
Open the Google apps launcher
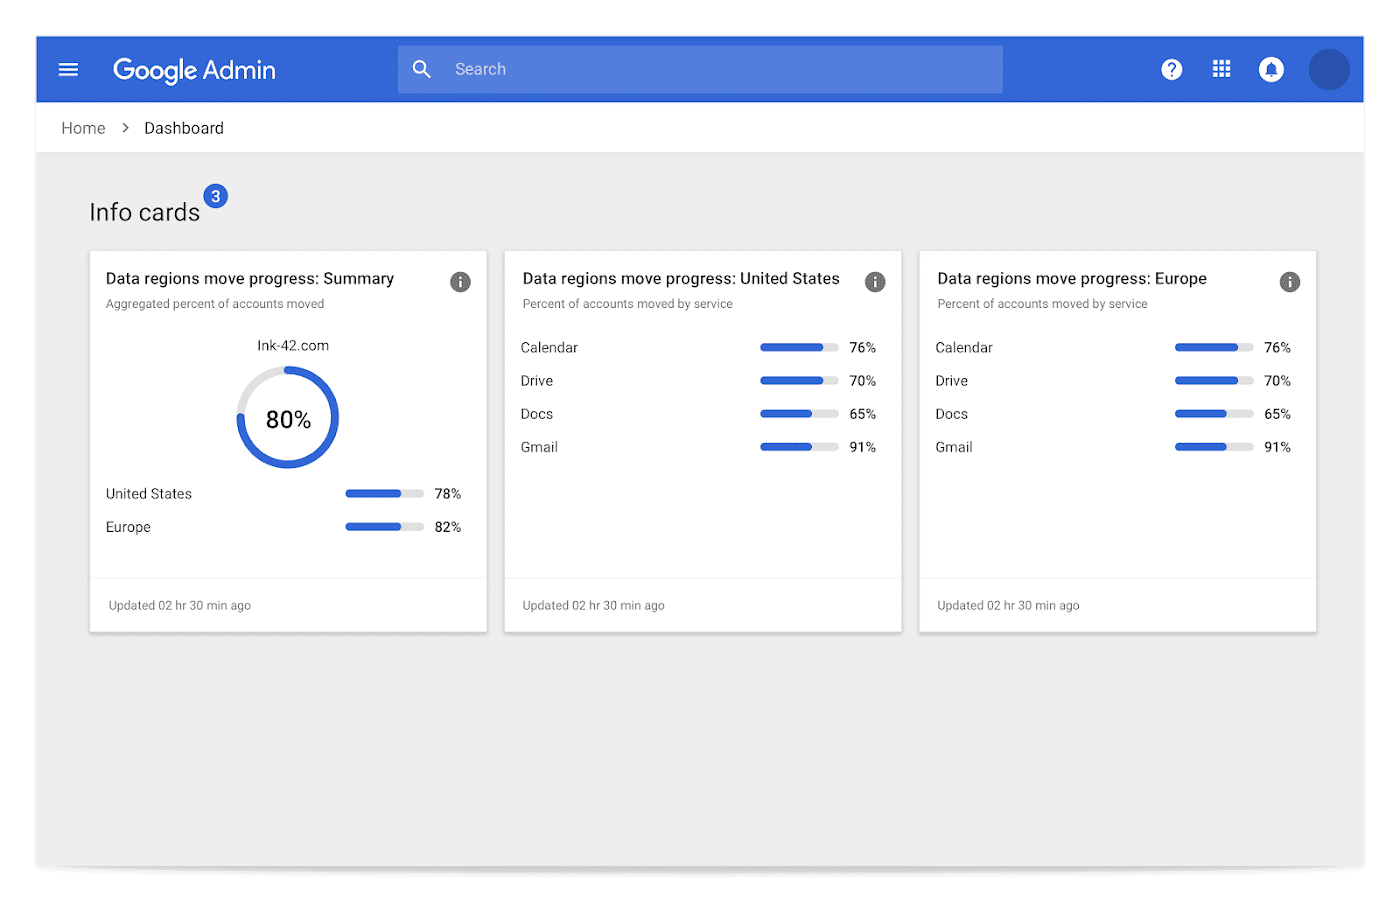pos(1221,69)
